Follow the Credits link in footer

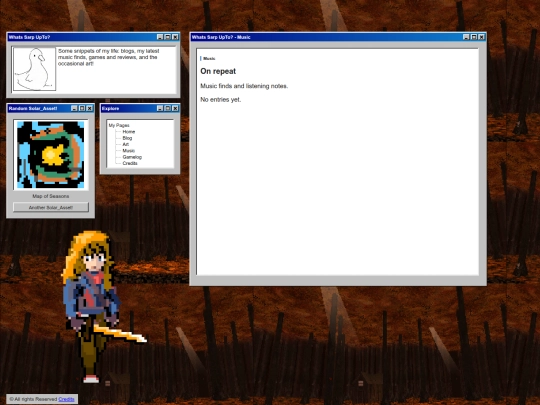click(x=66, y=399)
